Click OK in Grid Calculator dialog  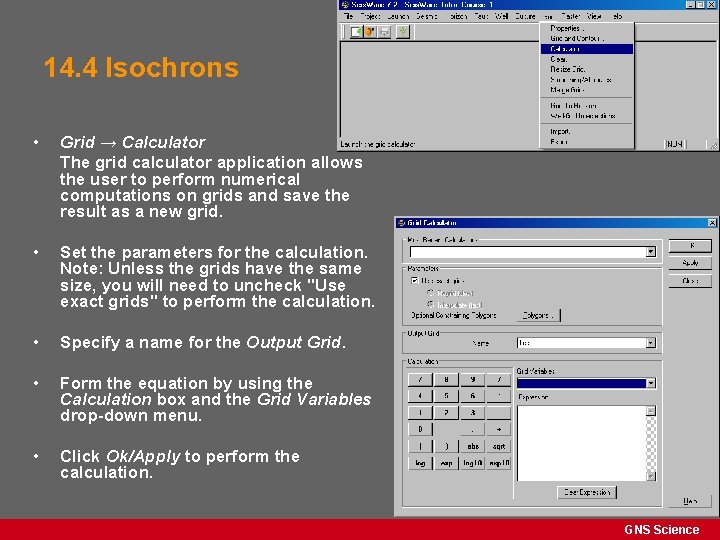690,246
